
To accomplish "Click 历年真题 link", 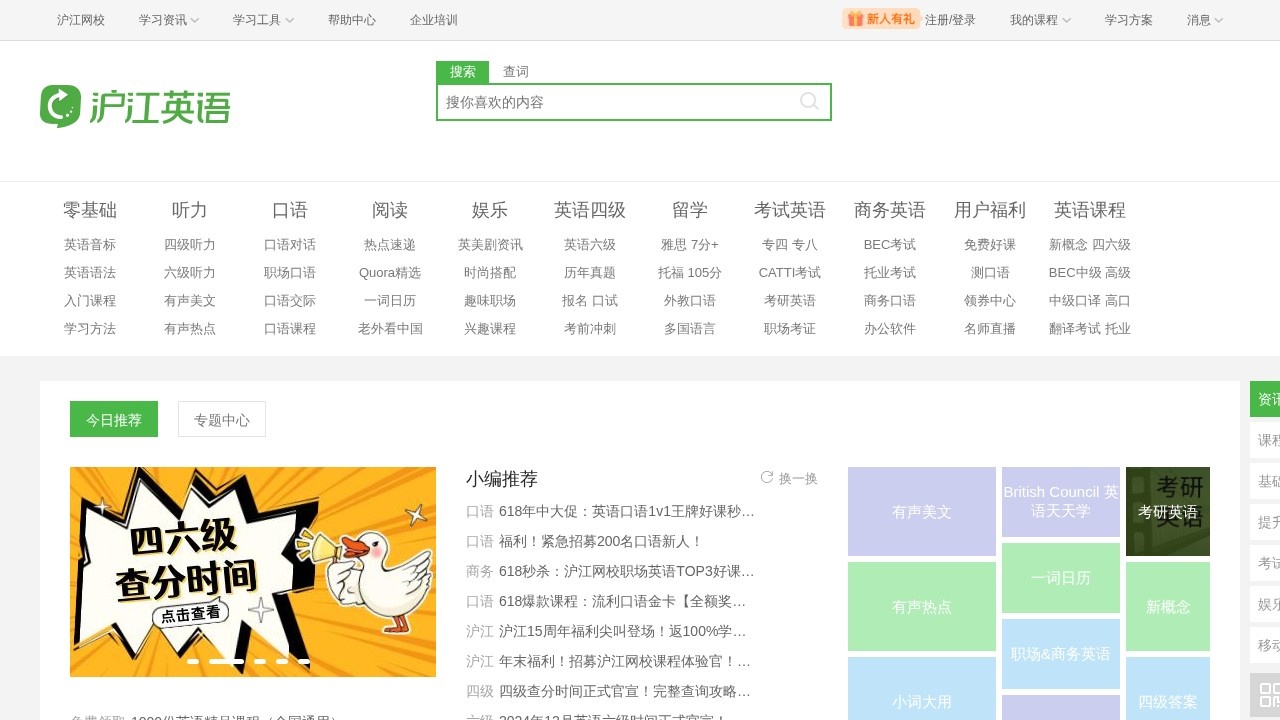I will point(590,272).
